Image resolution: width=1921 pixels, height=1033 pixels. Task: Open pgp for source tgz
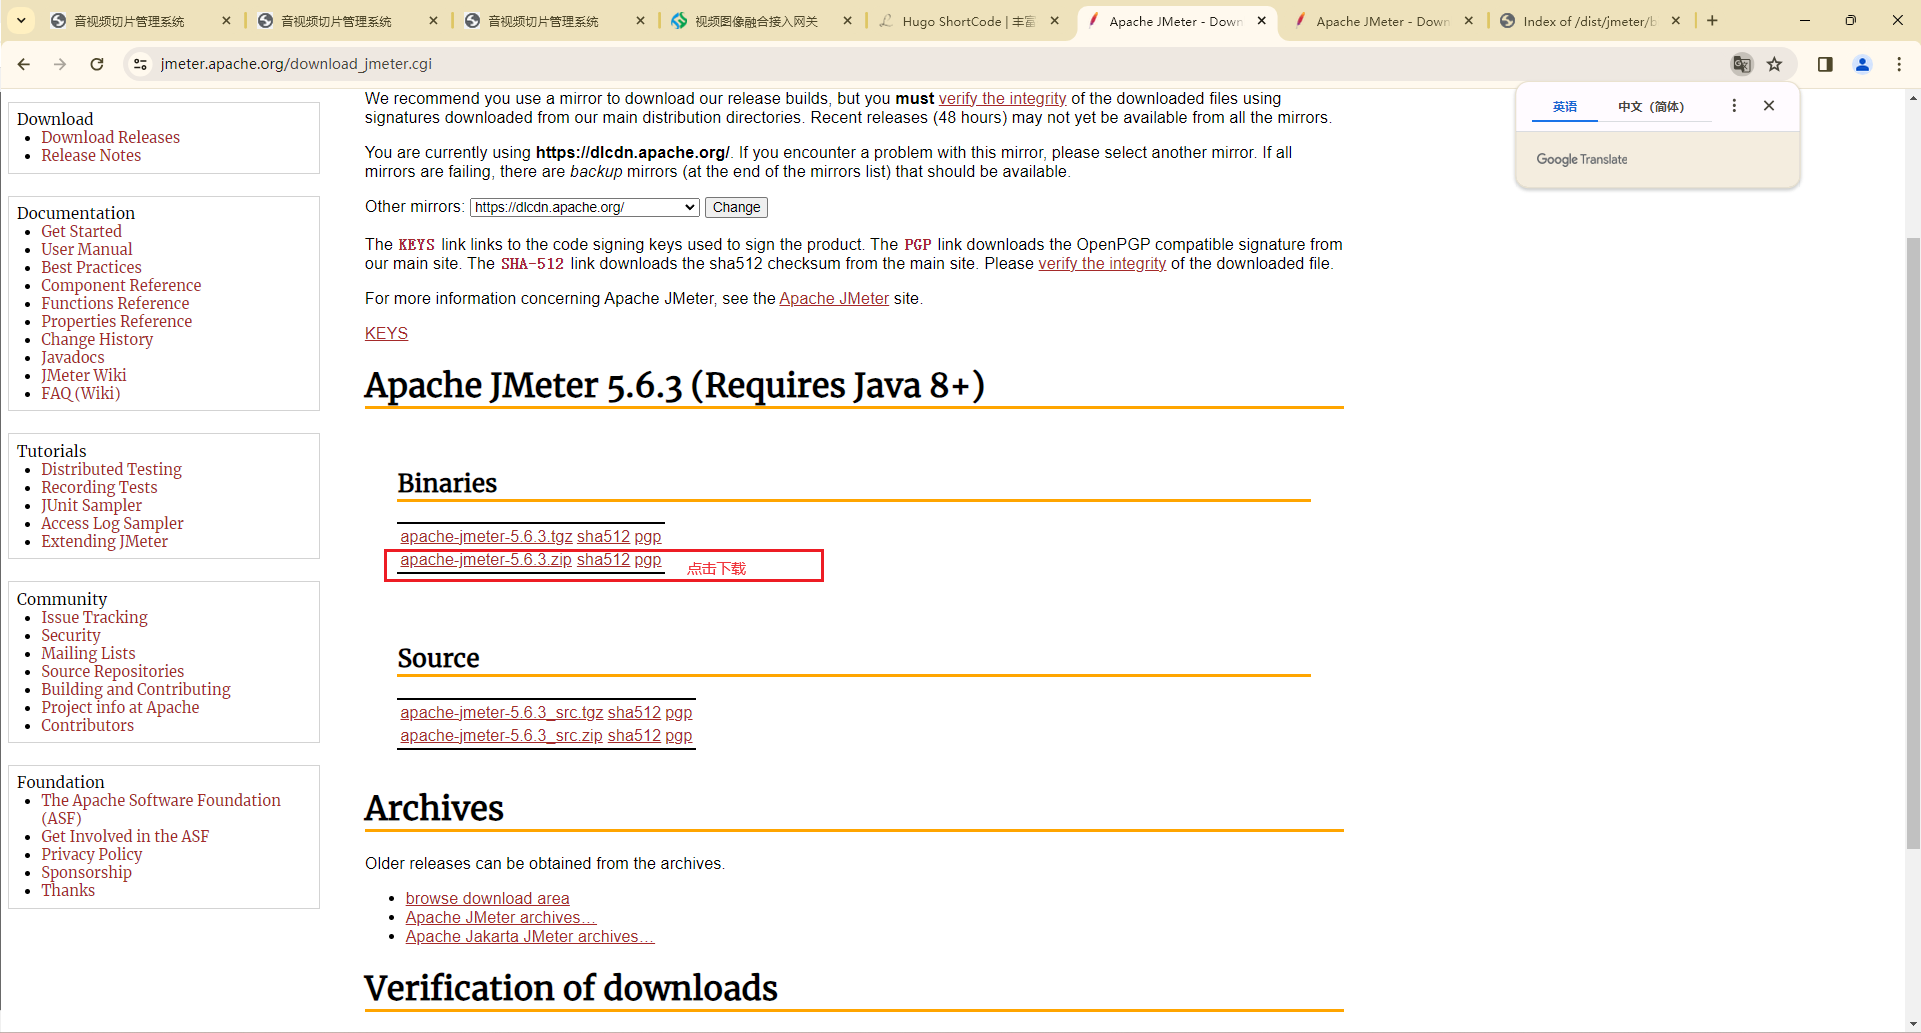tap(679, 713)
